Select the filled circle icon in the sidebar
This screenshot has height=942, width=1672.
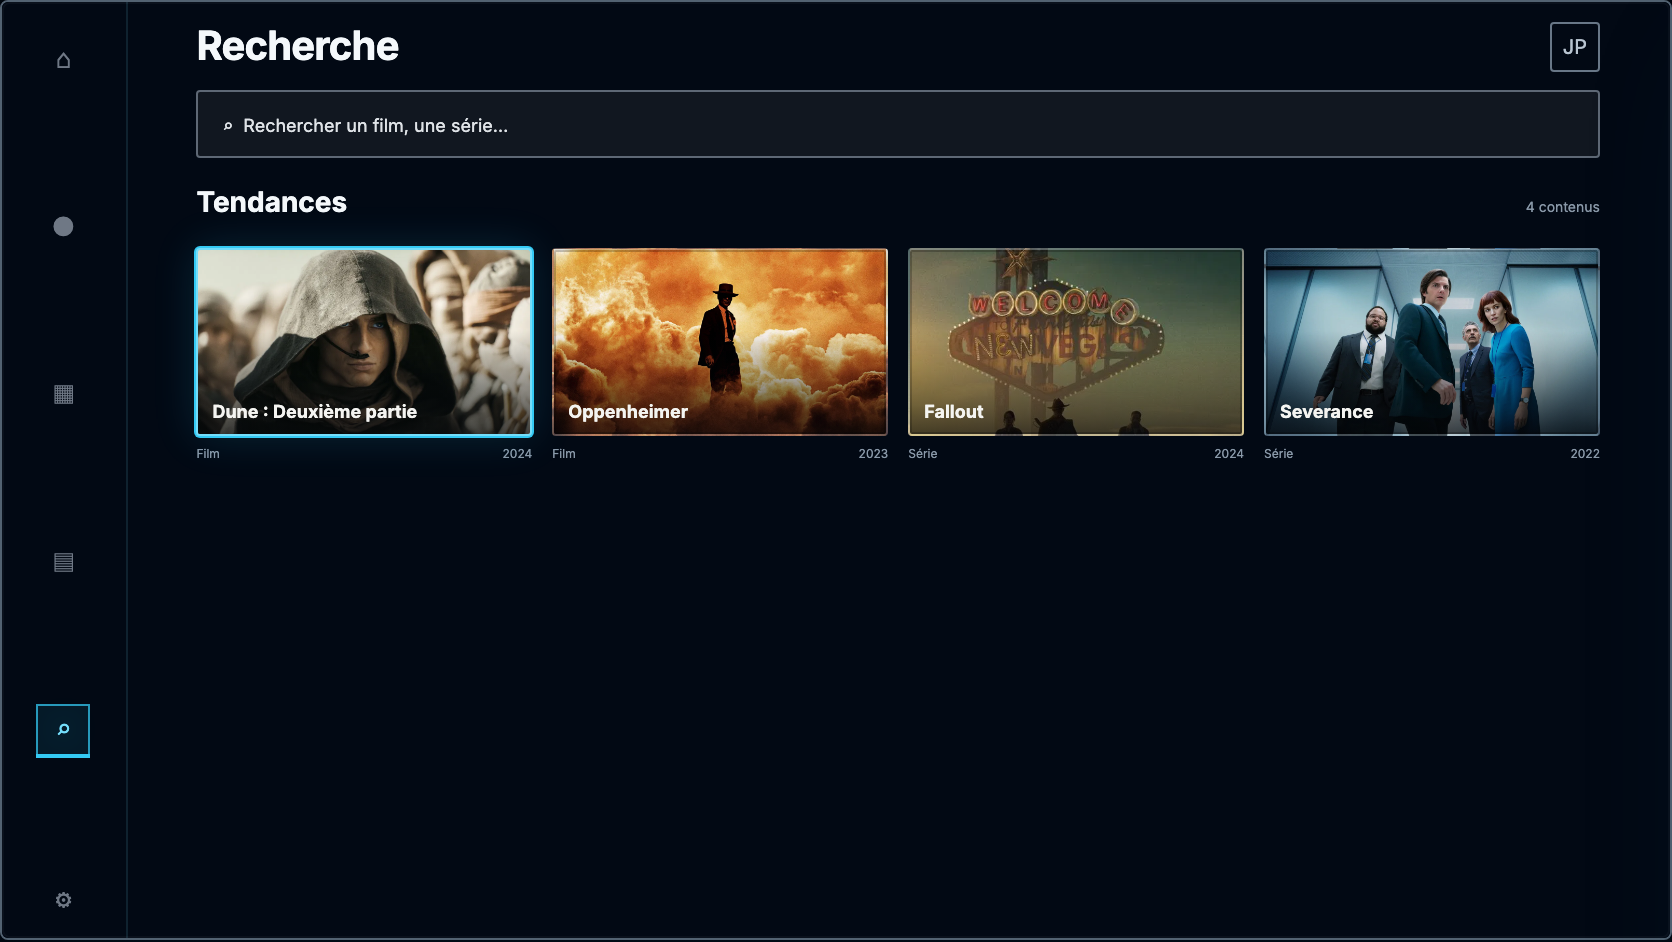point(63,227)
